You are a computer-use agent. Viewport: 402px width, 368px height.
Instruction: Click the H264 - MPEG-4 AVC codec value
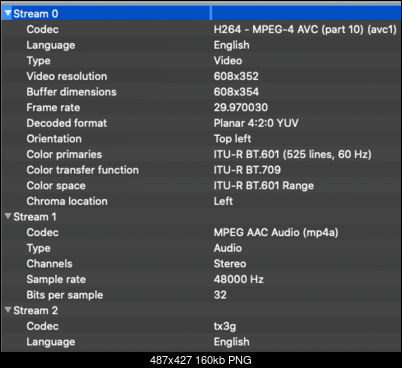tap(305, 29)
